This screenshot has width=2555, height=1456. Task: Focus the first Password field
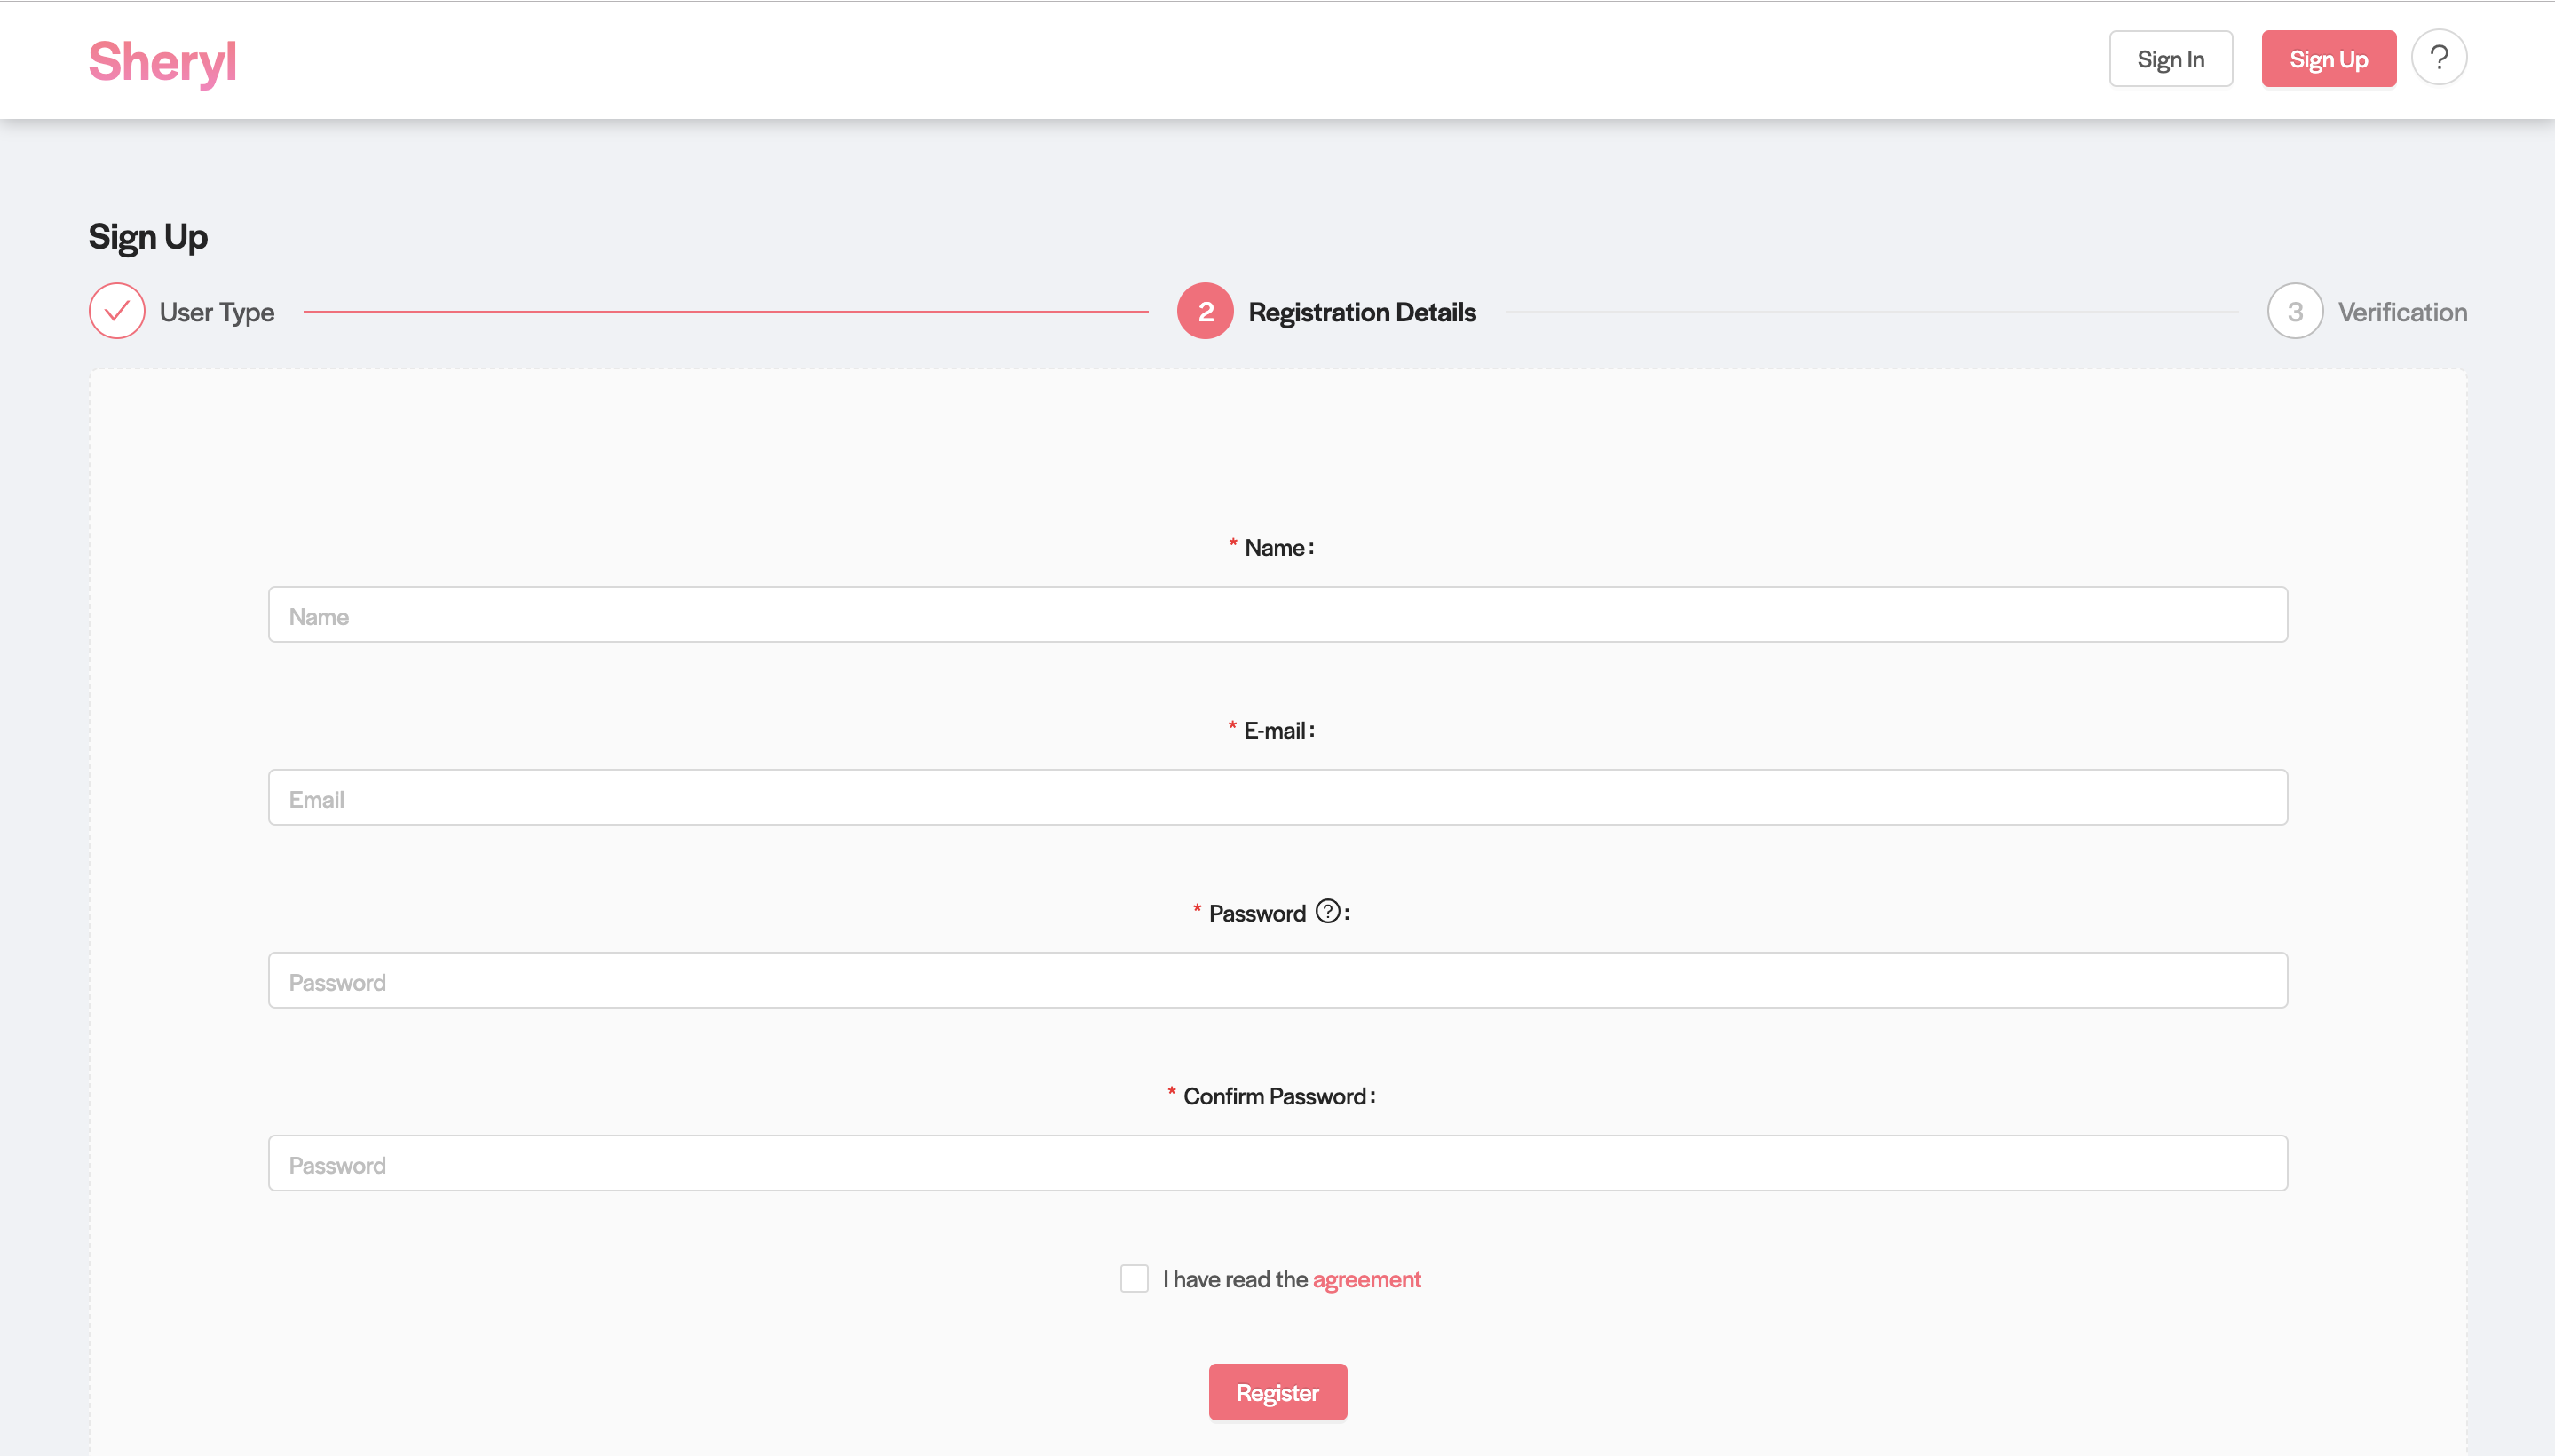point(1277,981)
